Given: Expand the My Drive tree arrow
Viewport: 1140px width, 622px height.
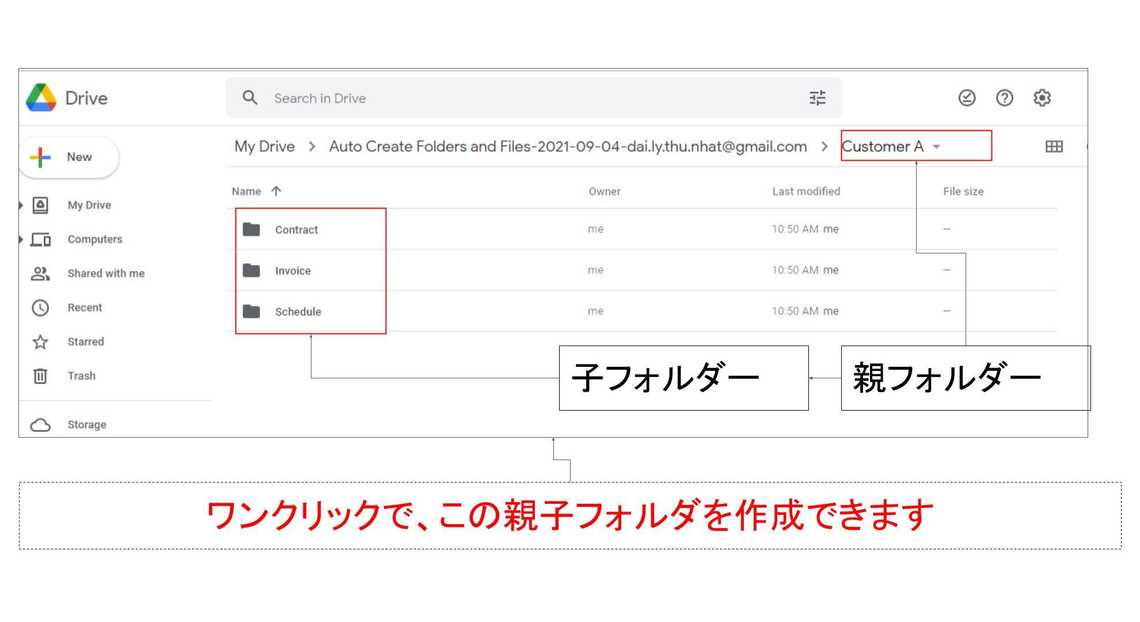Looking at the screenshot, I should coord(22,205).
